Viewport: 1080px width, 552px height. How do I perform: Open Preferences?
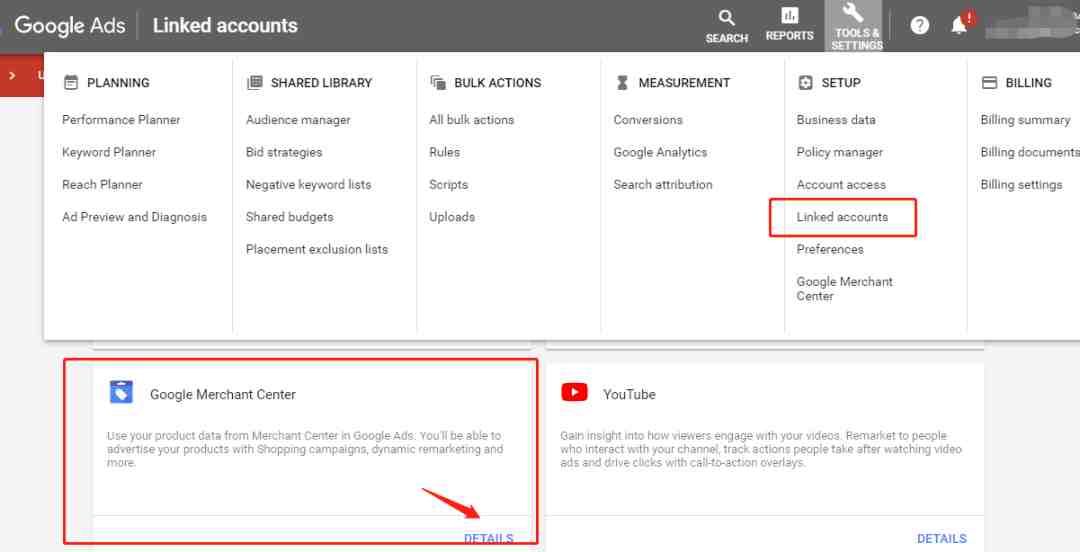click(830, 249)
